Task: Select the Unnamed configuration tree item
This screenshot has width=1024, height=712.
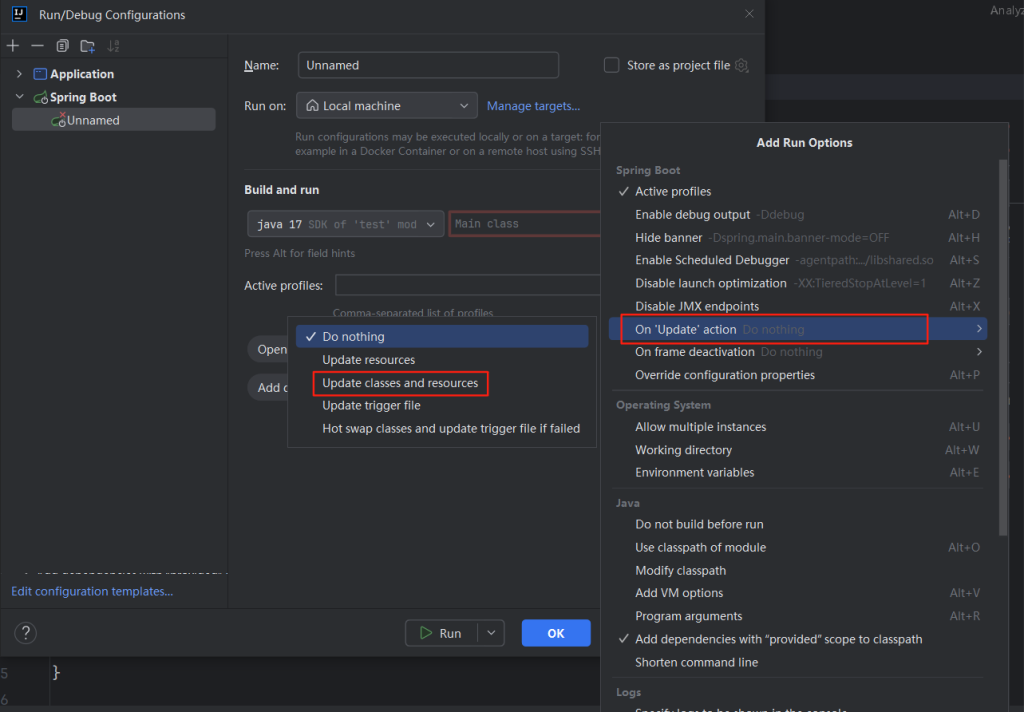Action: pos(114,120)
